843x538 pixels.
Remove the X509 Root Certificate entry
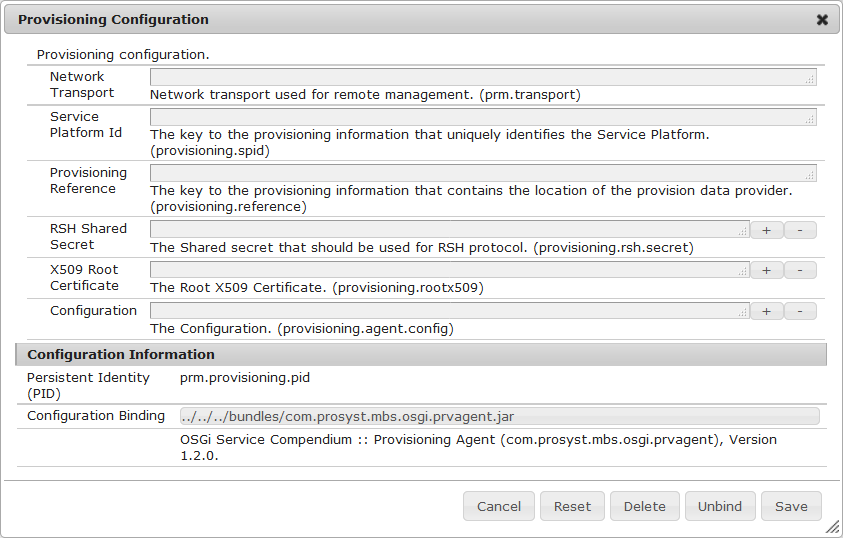(x=800, y=270)
